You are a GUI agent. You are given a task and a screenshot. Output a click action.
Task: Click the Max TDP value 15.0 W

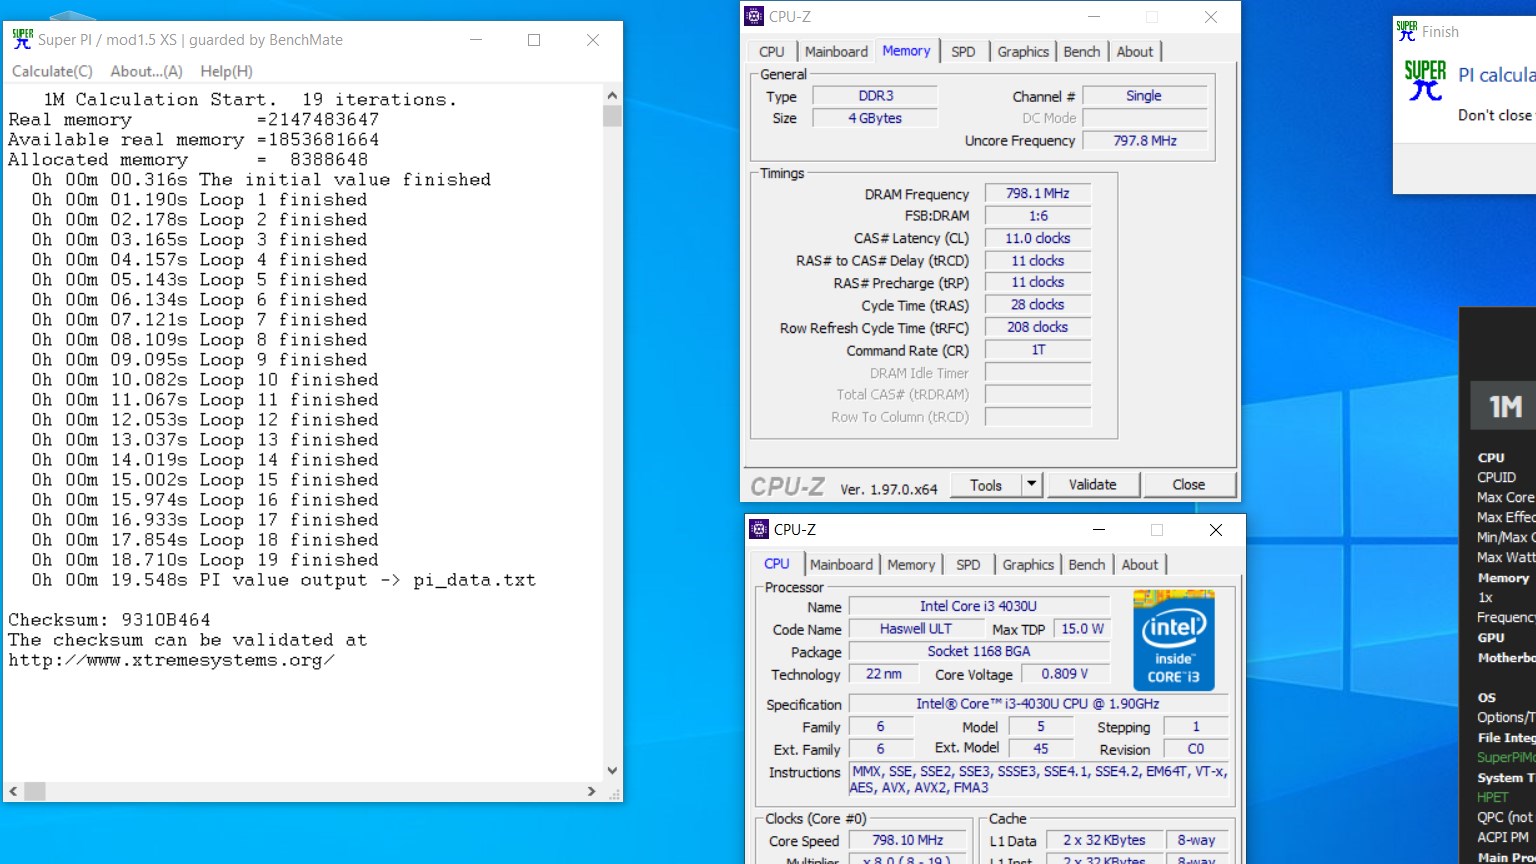coord(1082,629)
